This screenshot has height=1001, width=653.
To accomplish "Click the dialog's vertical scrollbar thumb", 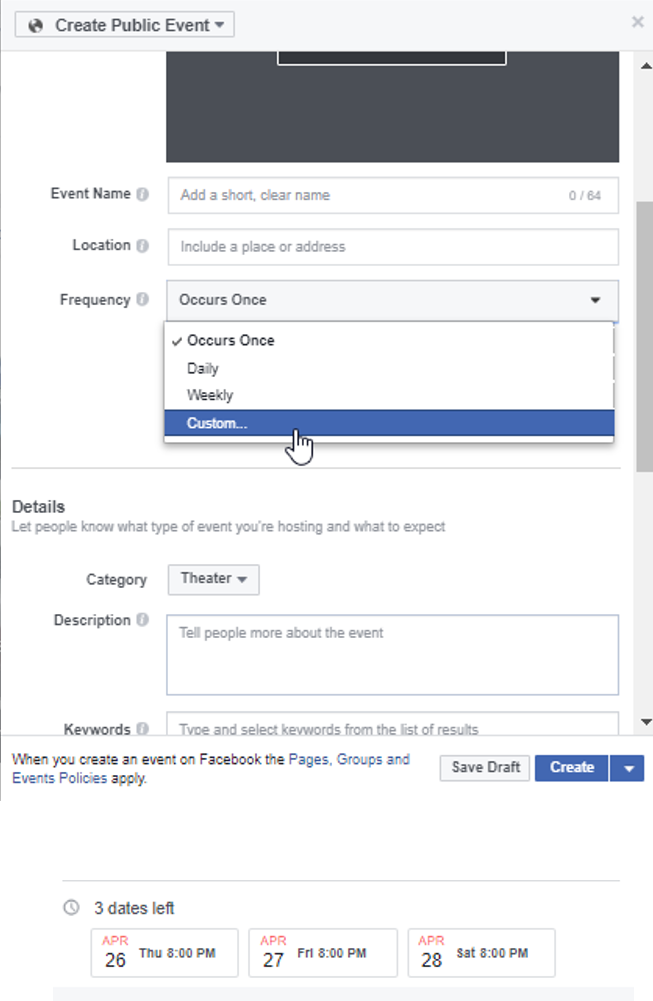I will pos(645,336).
